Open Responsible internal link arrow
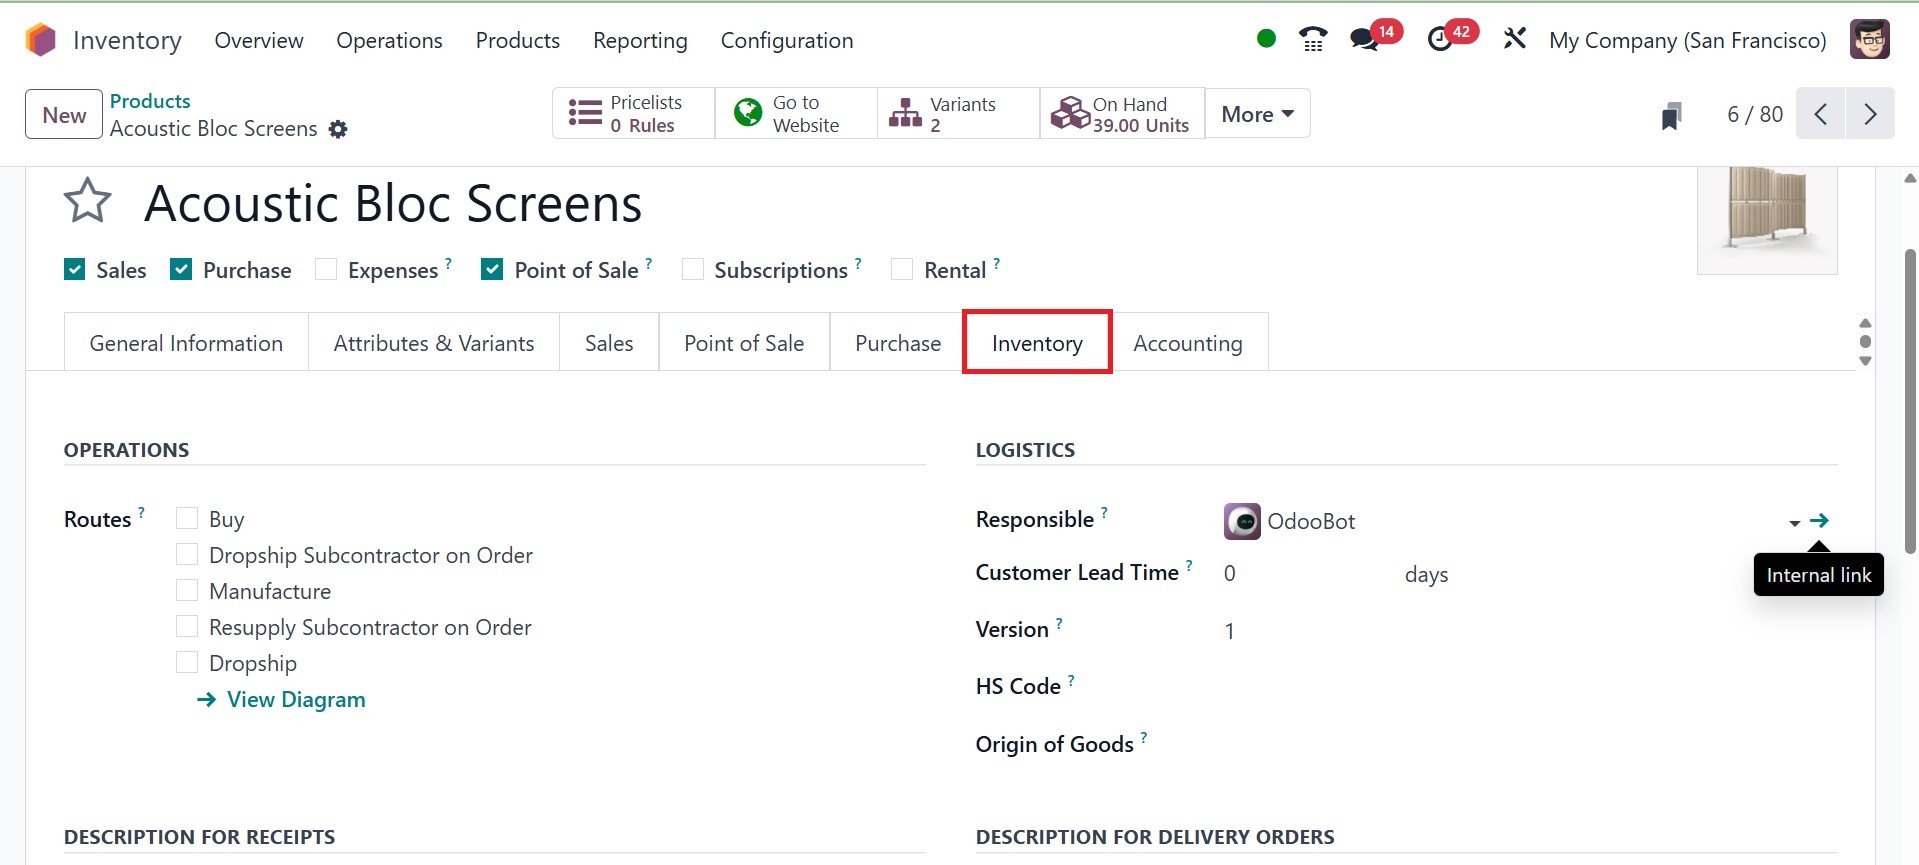1919x865 pixels. [x=1819, y=520]
